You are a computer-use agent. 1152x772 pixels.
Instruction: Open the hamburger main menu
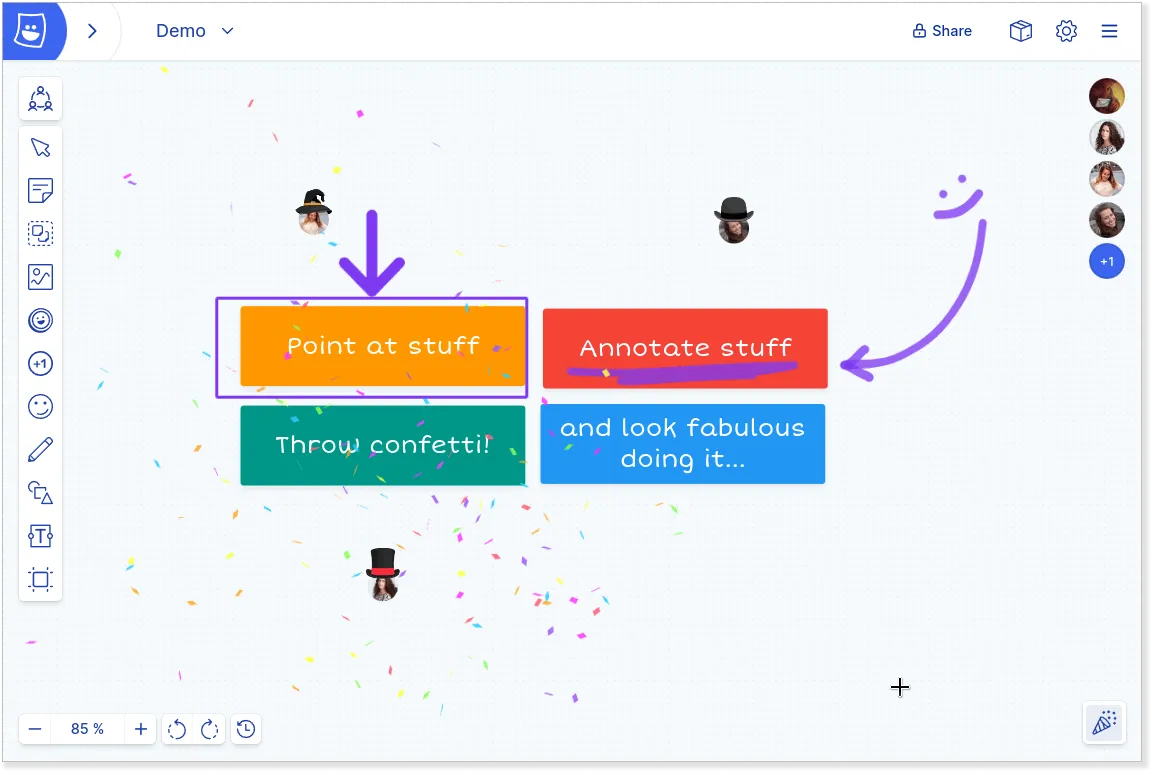tap(1109, 31)
